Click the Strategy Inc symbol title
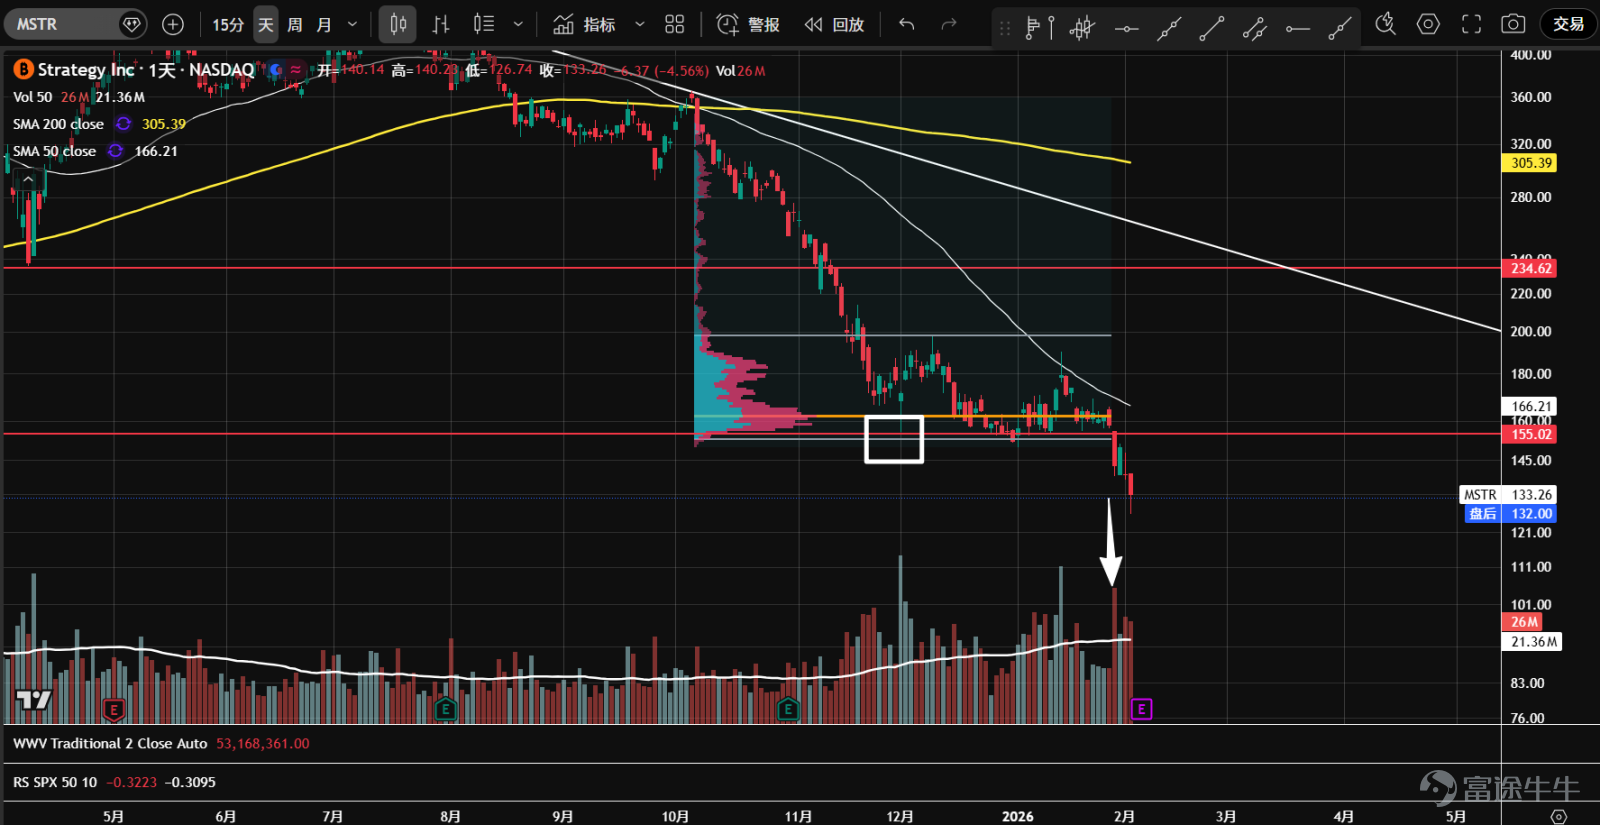 click(x=86, y=70)
